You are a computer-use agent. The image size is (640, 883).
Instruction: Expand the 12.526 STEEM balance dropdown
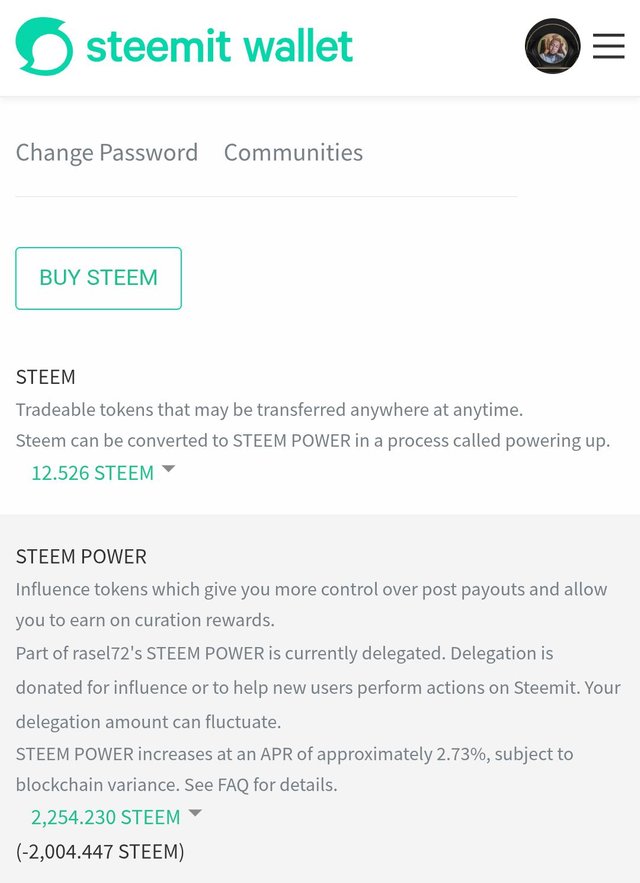[x=92, y=473]
